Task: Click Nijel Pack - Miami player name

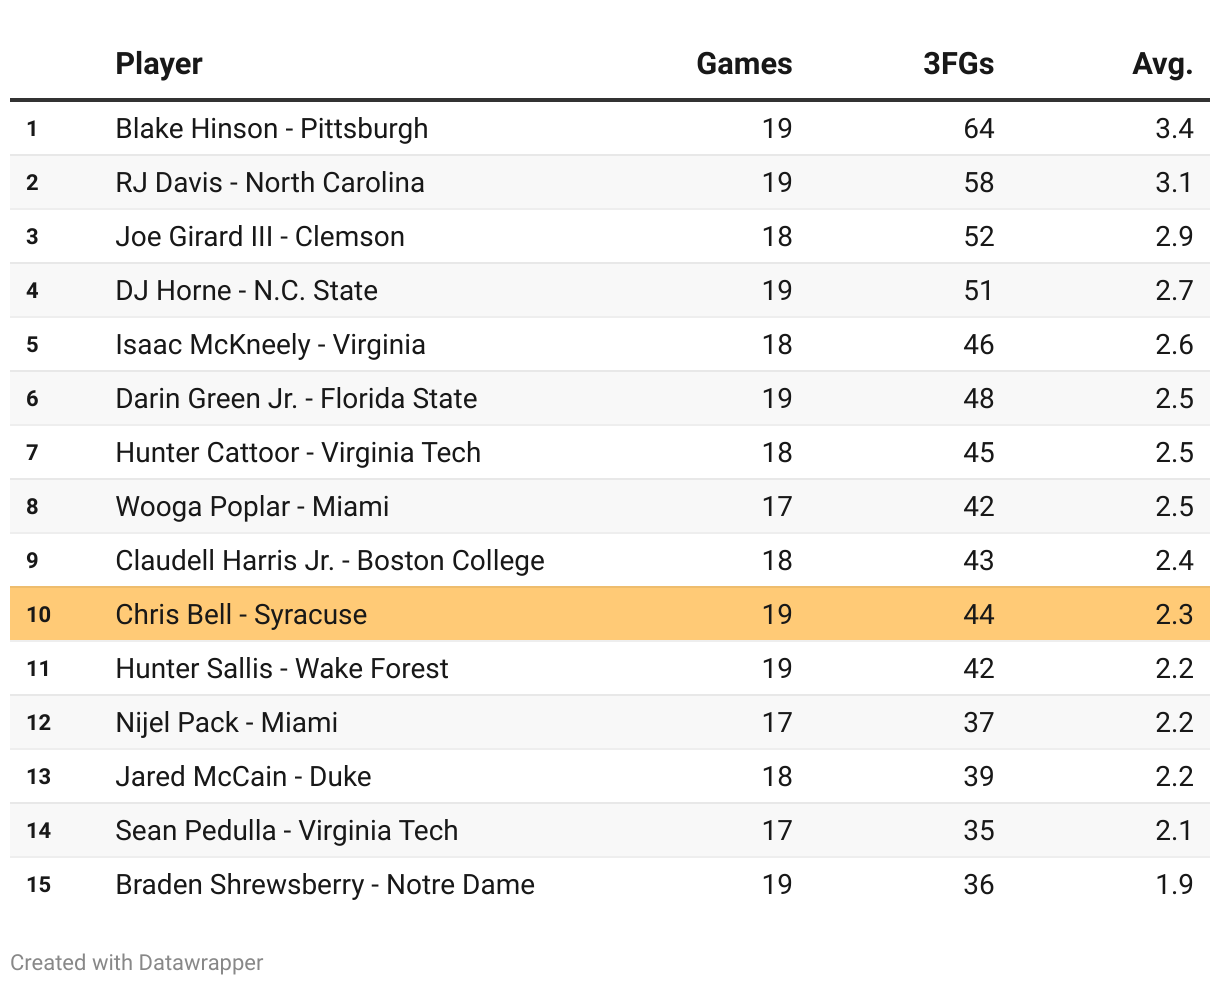Action: pyautogui.click(x=227, y=723)
